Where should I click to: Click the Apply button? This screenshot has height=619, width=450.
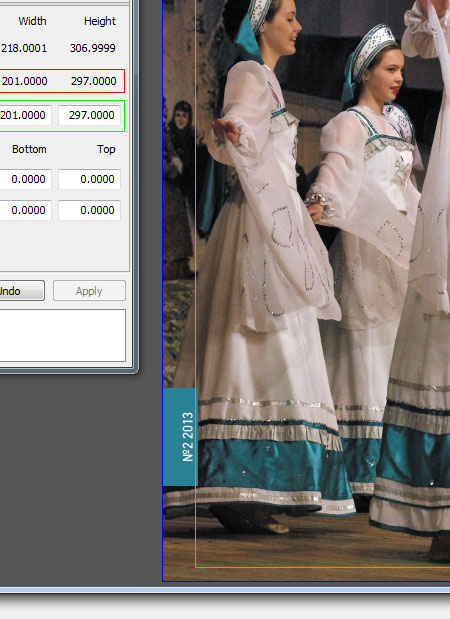click(x=89, y=291)
